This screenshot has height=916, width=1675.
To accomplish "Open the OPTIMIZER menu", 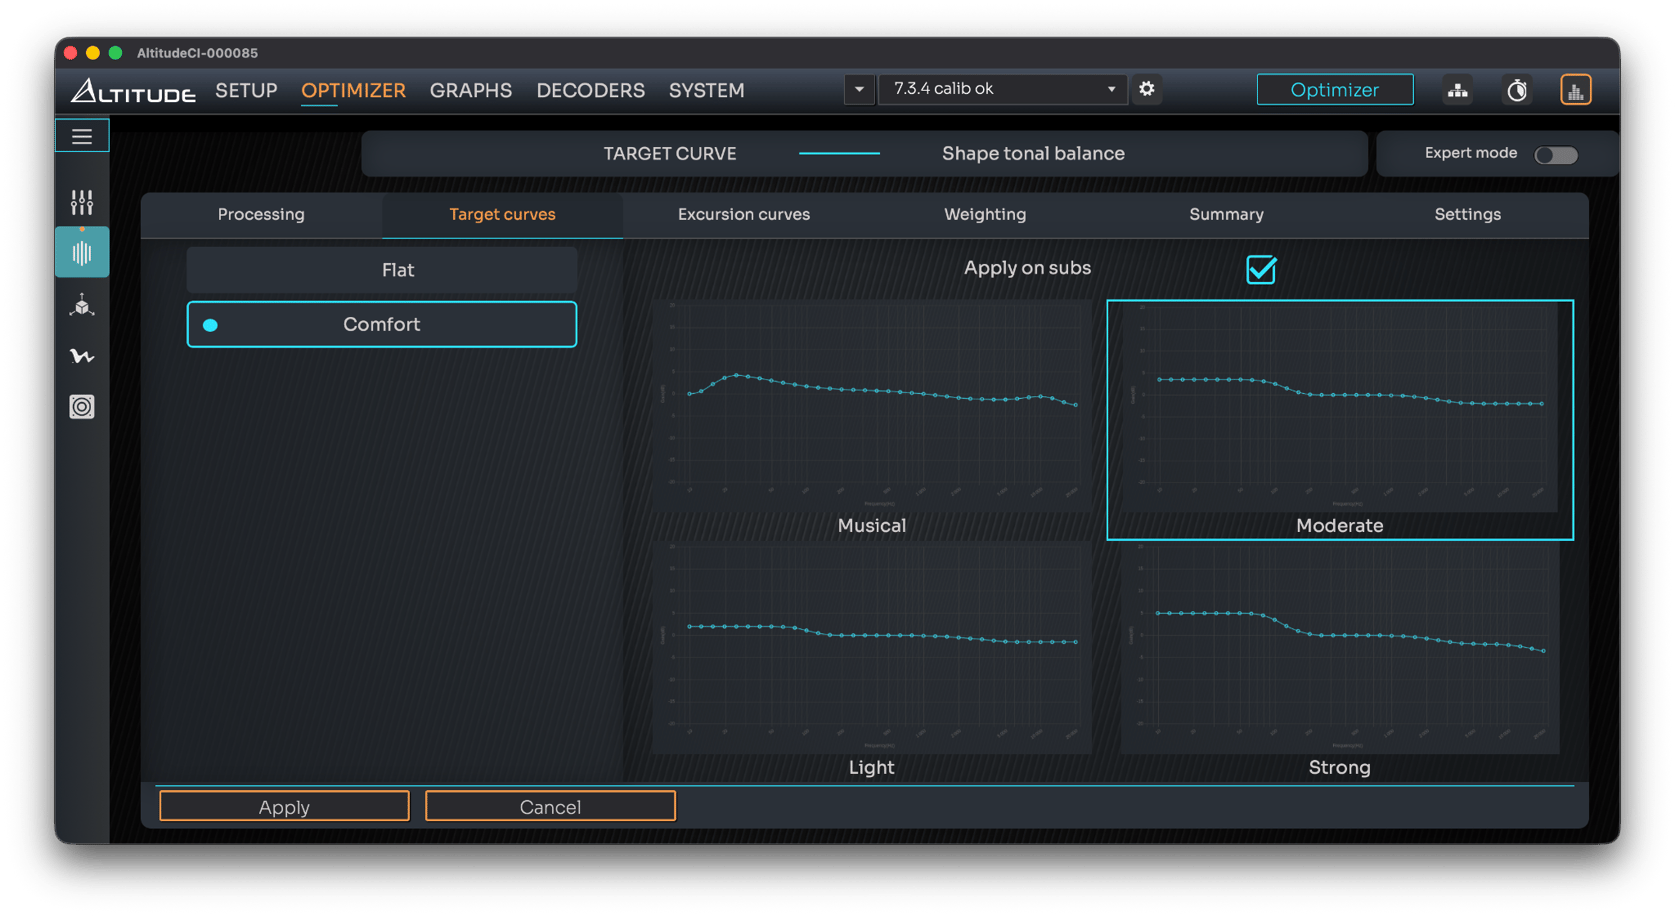I will 354,91.
